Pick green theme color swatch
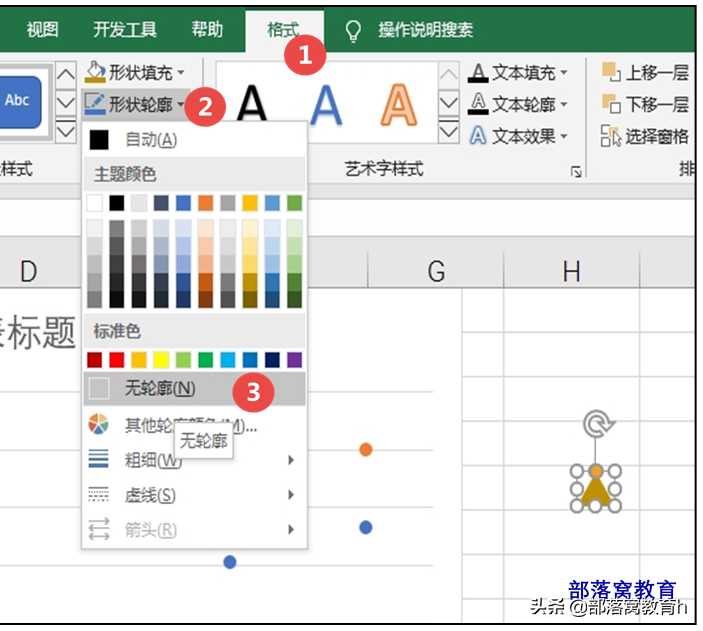This screenshot has height=631, width=703. point(295,203)
